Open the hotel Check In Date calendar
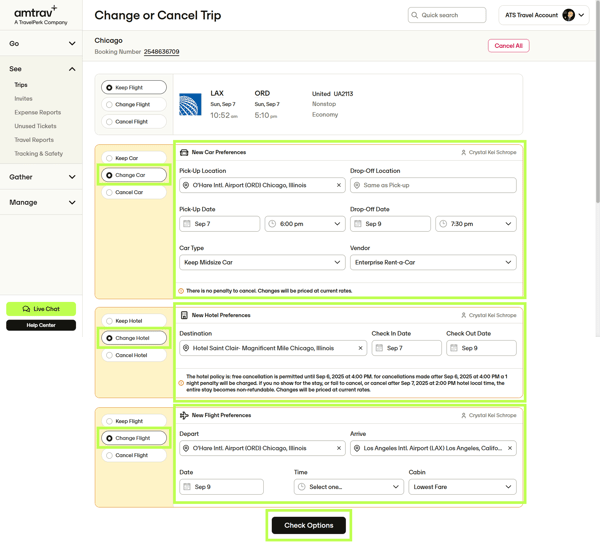 coord(406,348)
